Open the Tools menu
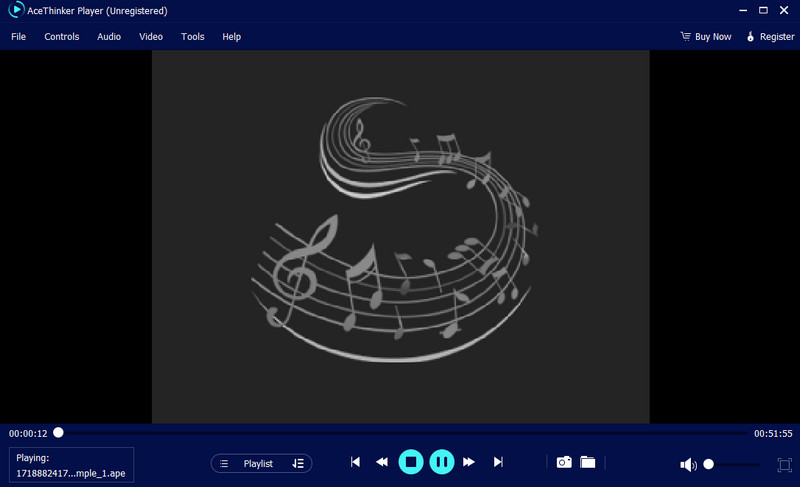This screenshot has height=487, width=800. coord(193,37)
